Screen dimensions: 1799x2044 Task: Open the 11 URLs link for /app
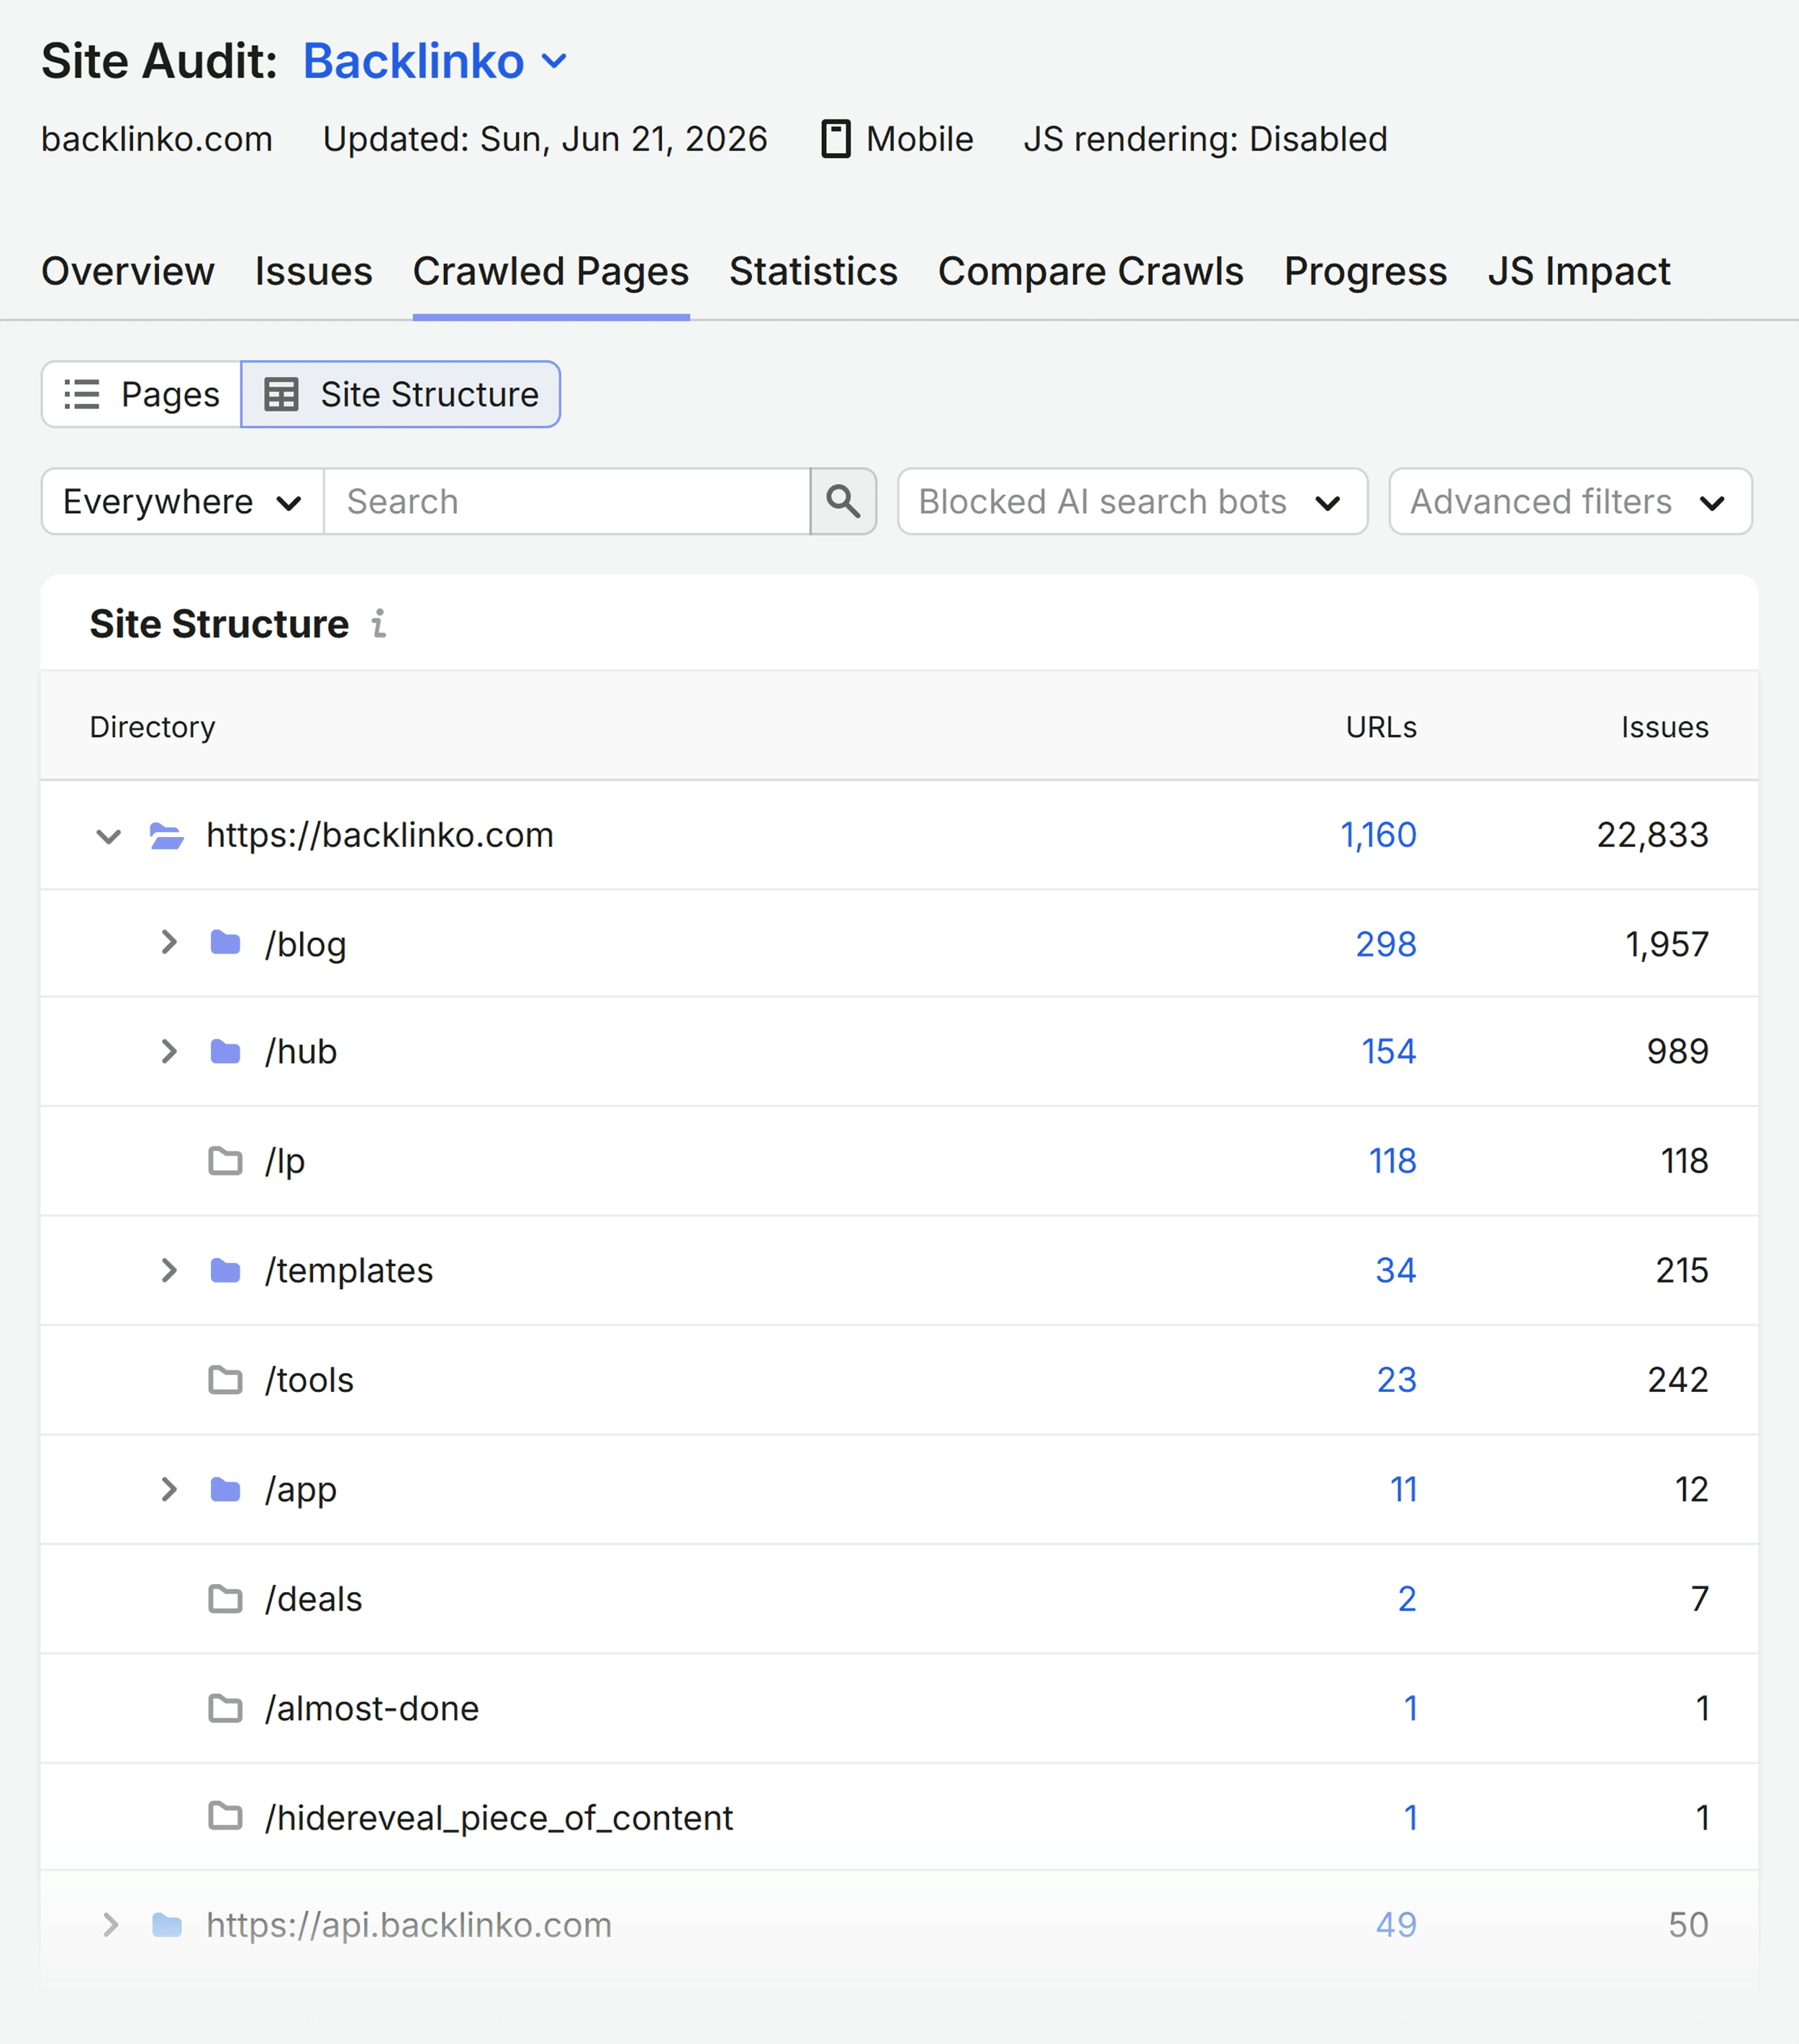1403,1489
